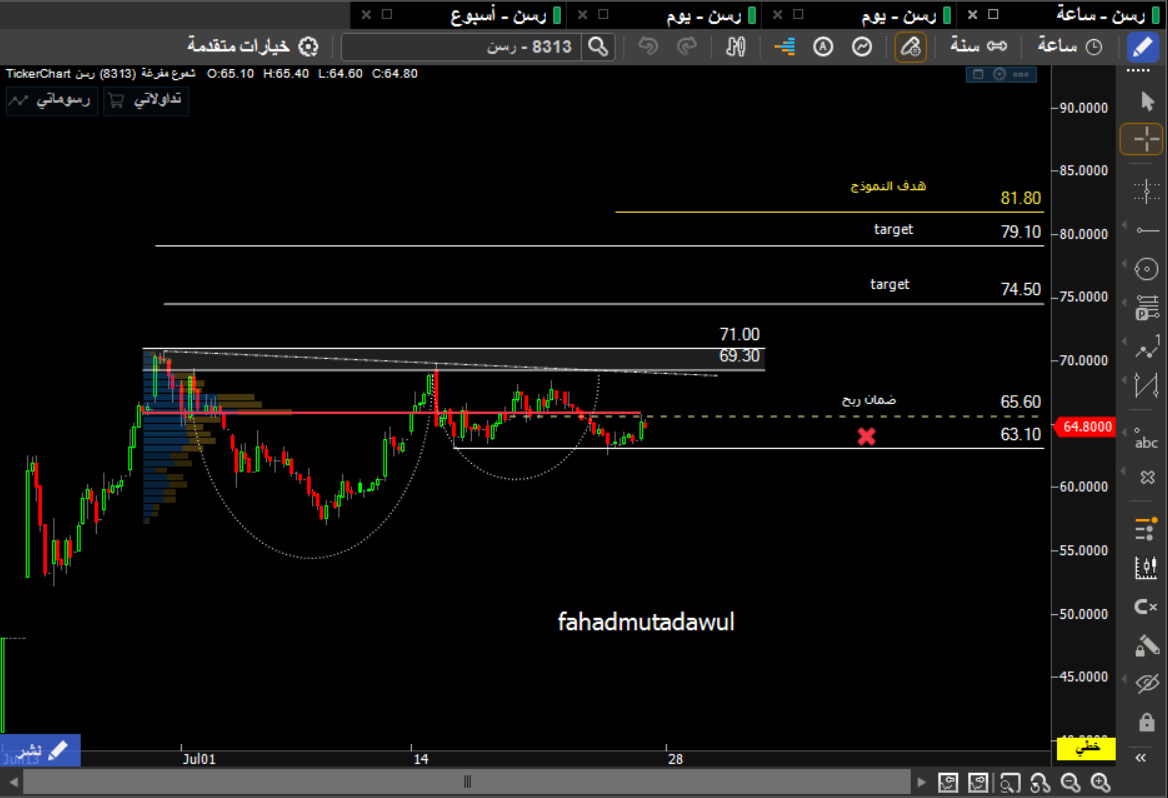Reset zoom with the rotating magnifier icon
This screenshot has height=798, width=1168.
click(1040, 782)
